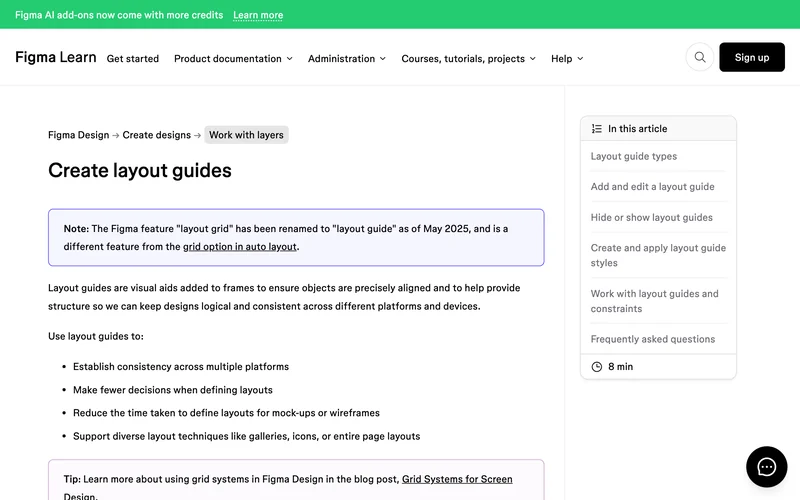
Task: Click the Note: label in callout
Action: click(x=76, y=229)
